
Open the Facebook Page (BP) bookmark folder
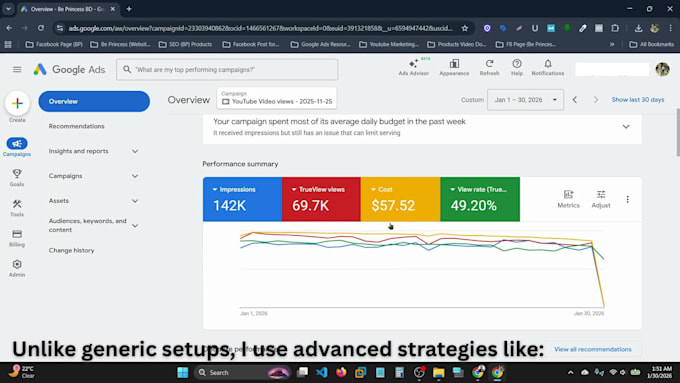pos(54,44)
